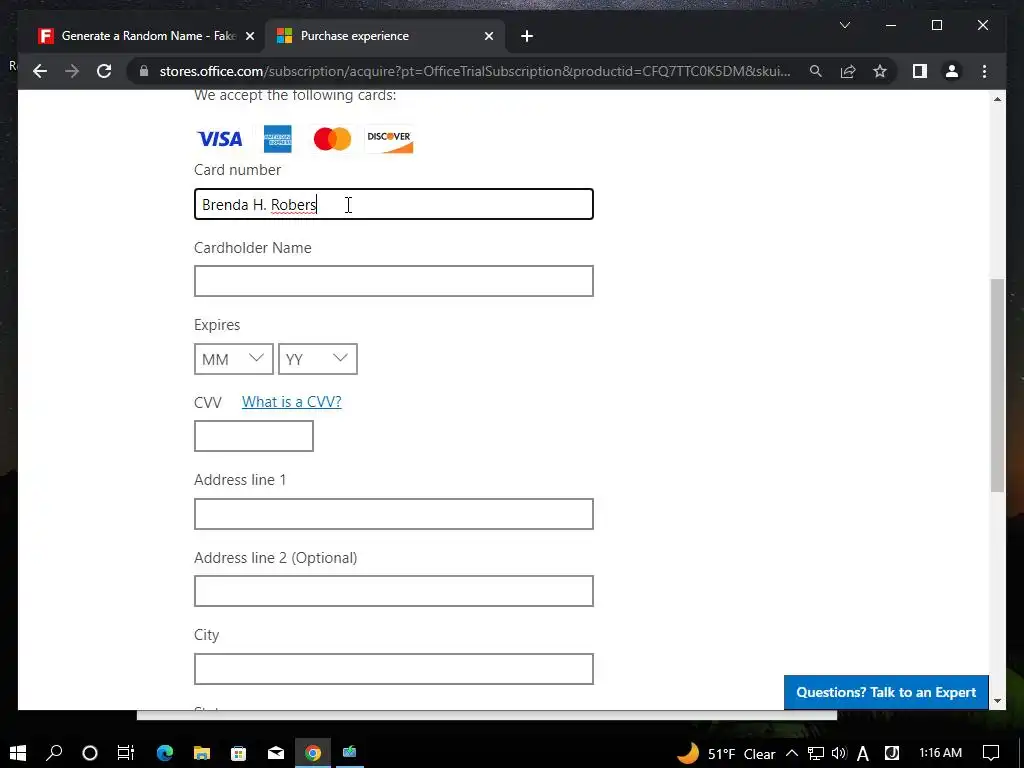Image resolution: width=1024 pixels, height=768 pixels.
Task: Click Address line 2 optional field
Action: pyautogui.click(x=394, y=591)
